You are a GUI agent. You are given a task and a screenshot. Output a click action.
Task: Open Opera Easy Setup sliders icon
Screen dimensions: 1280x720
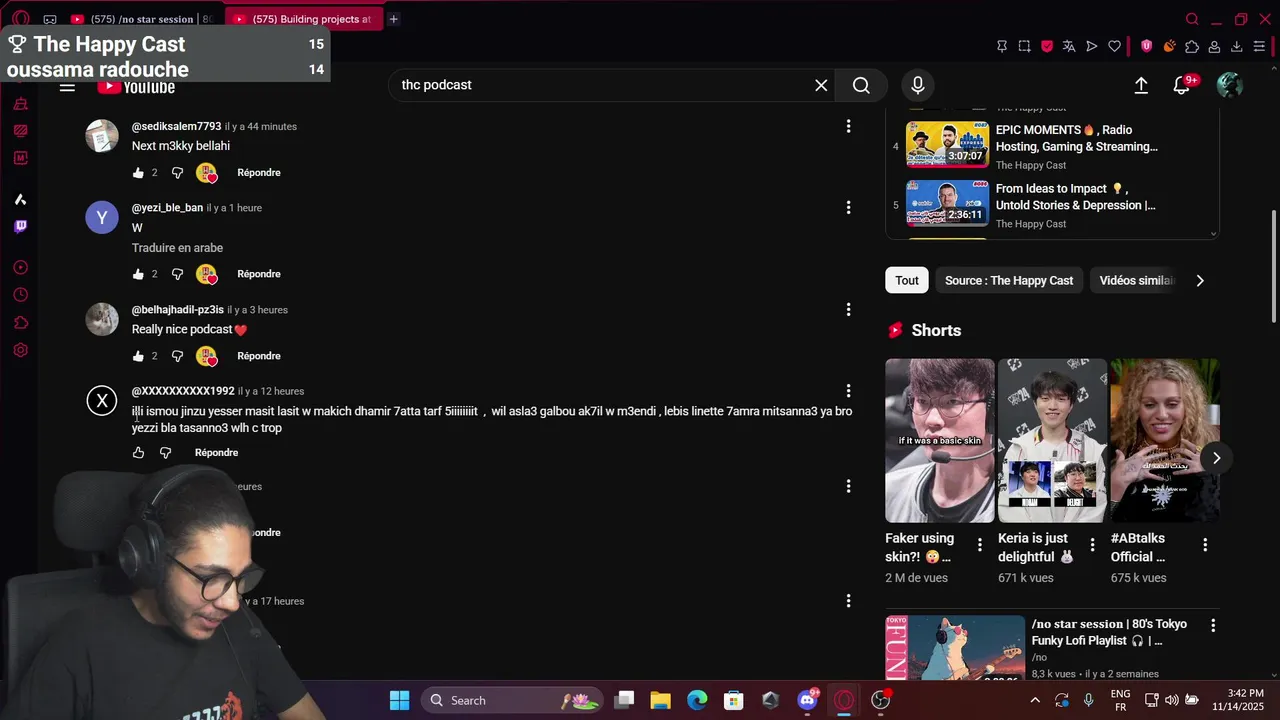coord(1259,47)
